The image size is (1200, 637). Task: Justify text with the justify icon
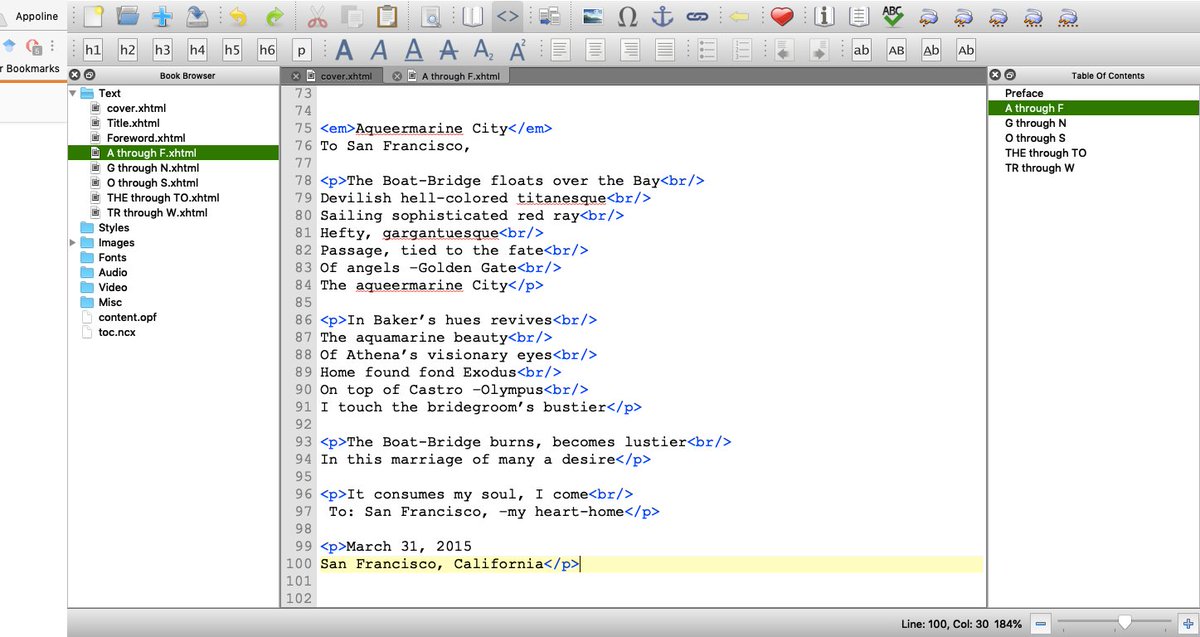664,50
